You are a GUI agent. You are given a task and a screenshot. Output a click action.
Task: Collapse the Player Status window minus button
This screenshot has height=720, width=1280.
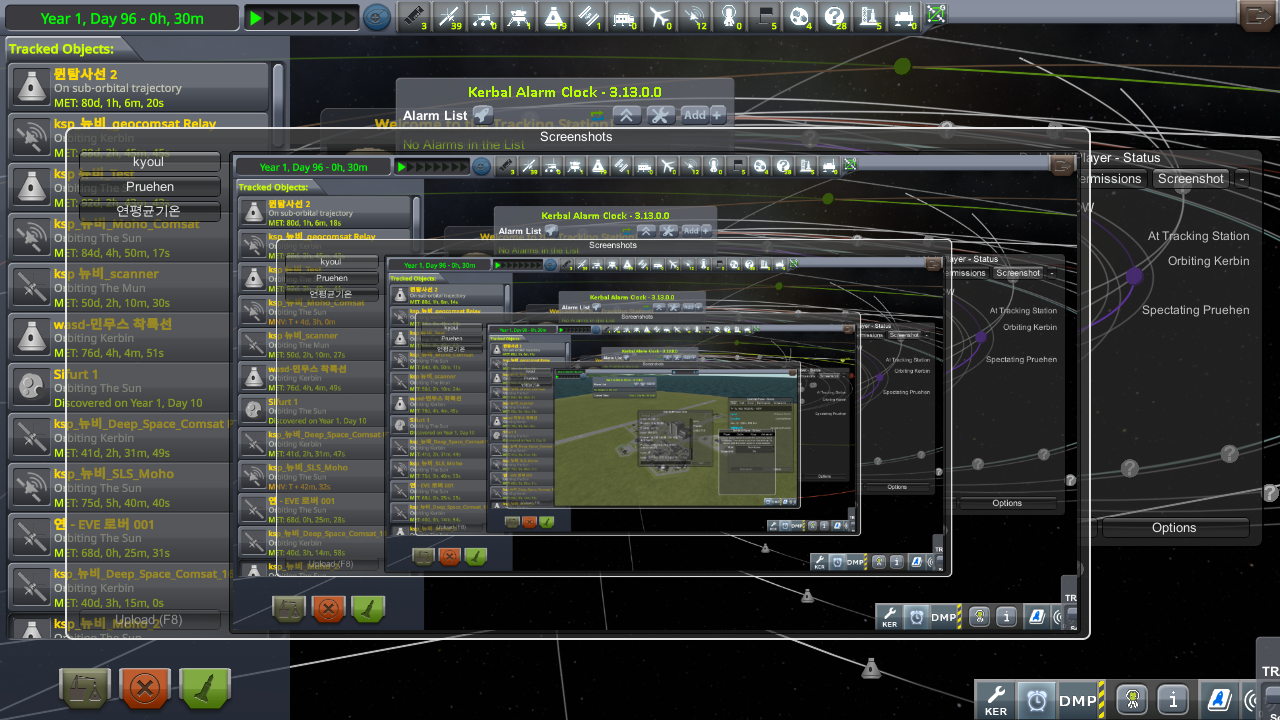[x=1241, y=179]
